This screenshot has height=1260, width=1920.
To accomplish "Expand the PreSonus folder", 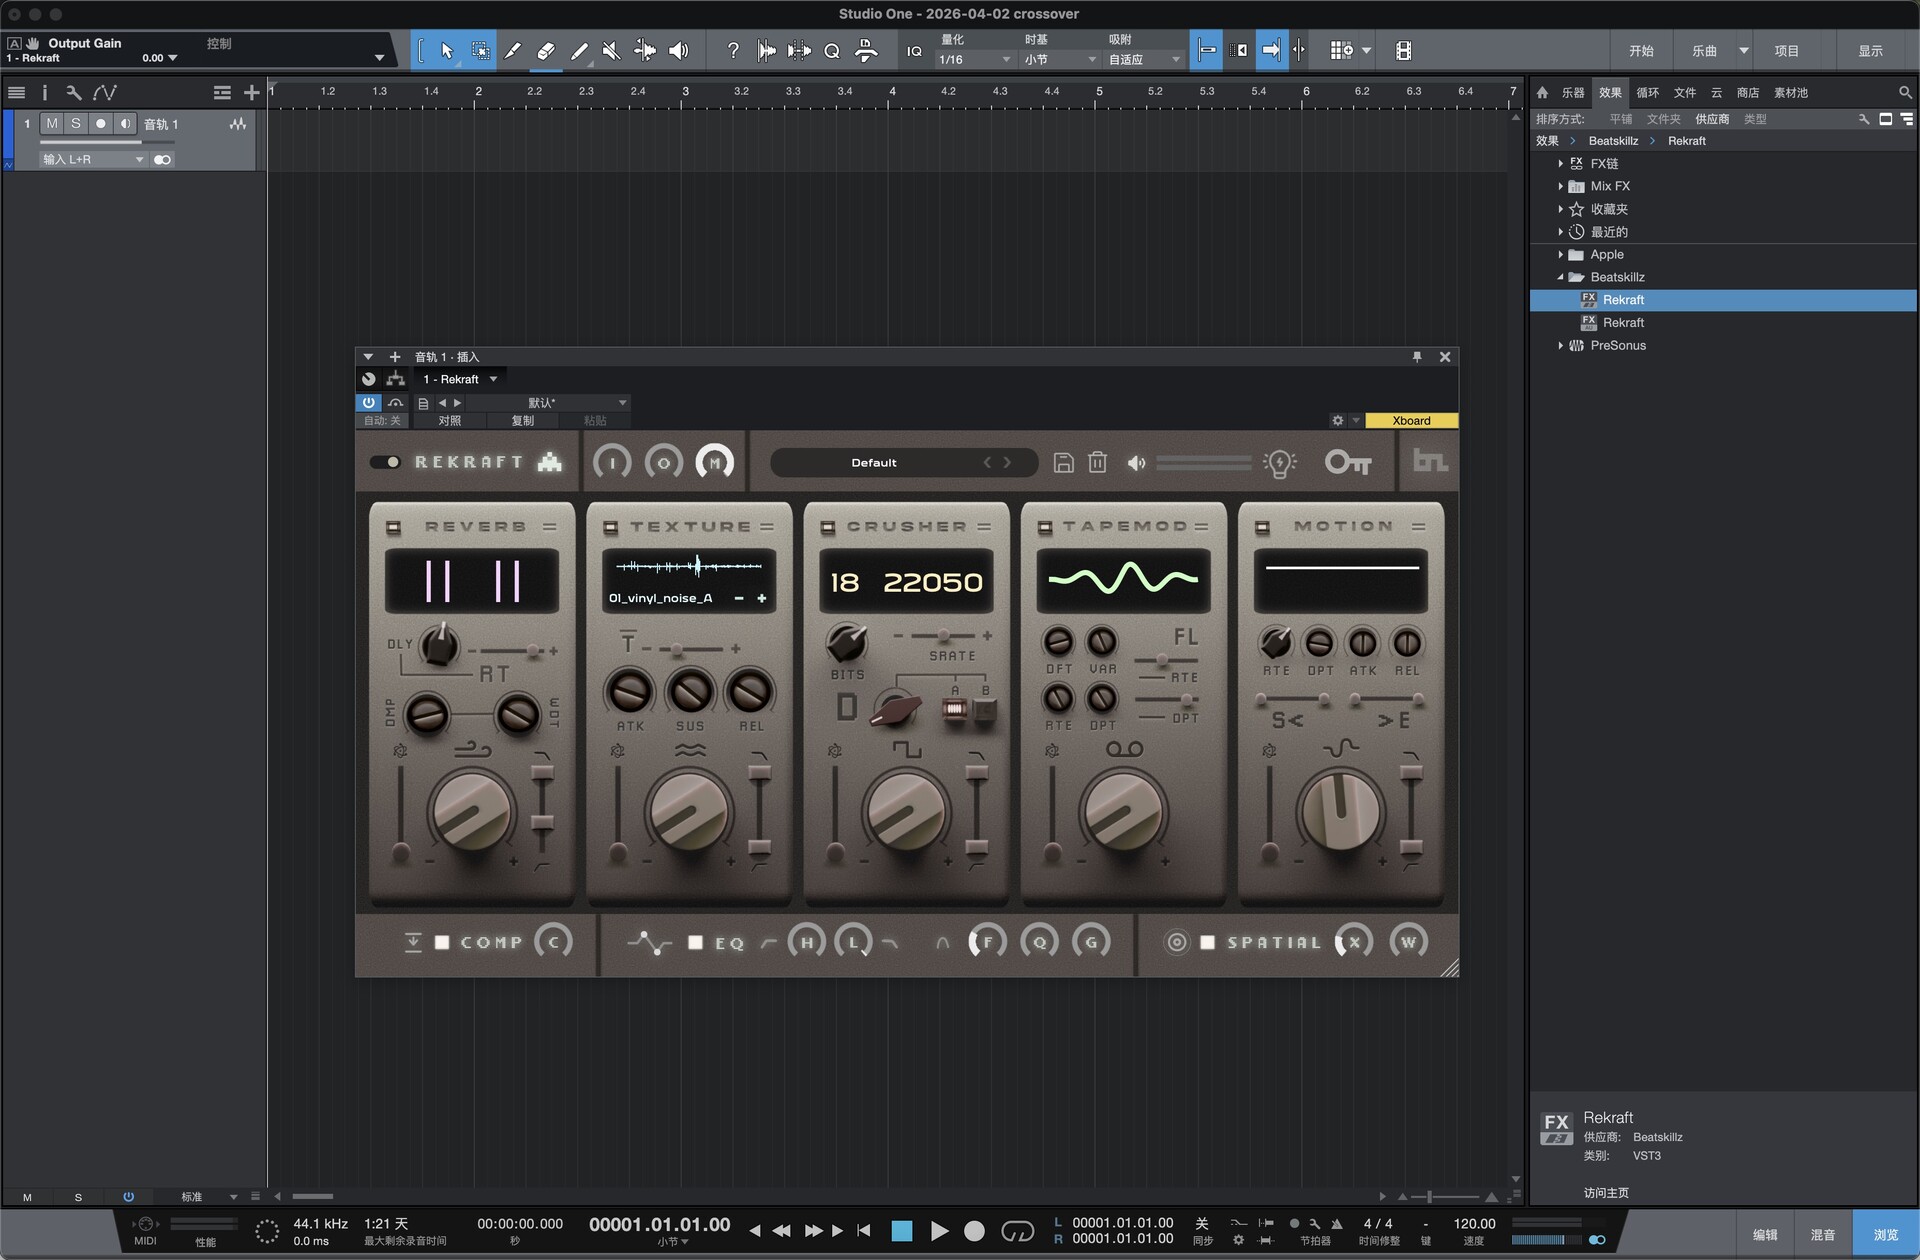I will click(x=1560, y=346).
